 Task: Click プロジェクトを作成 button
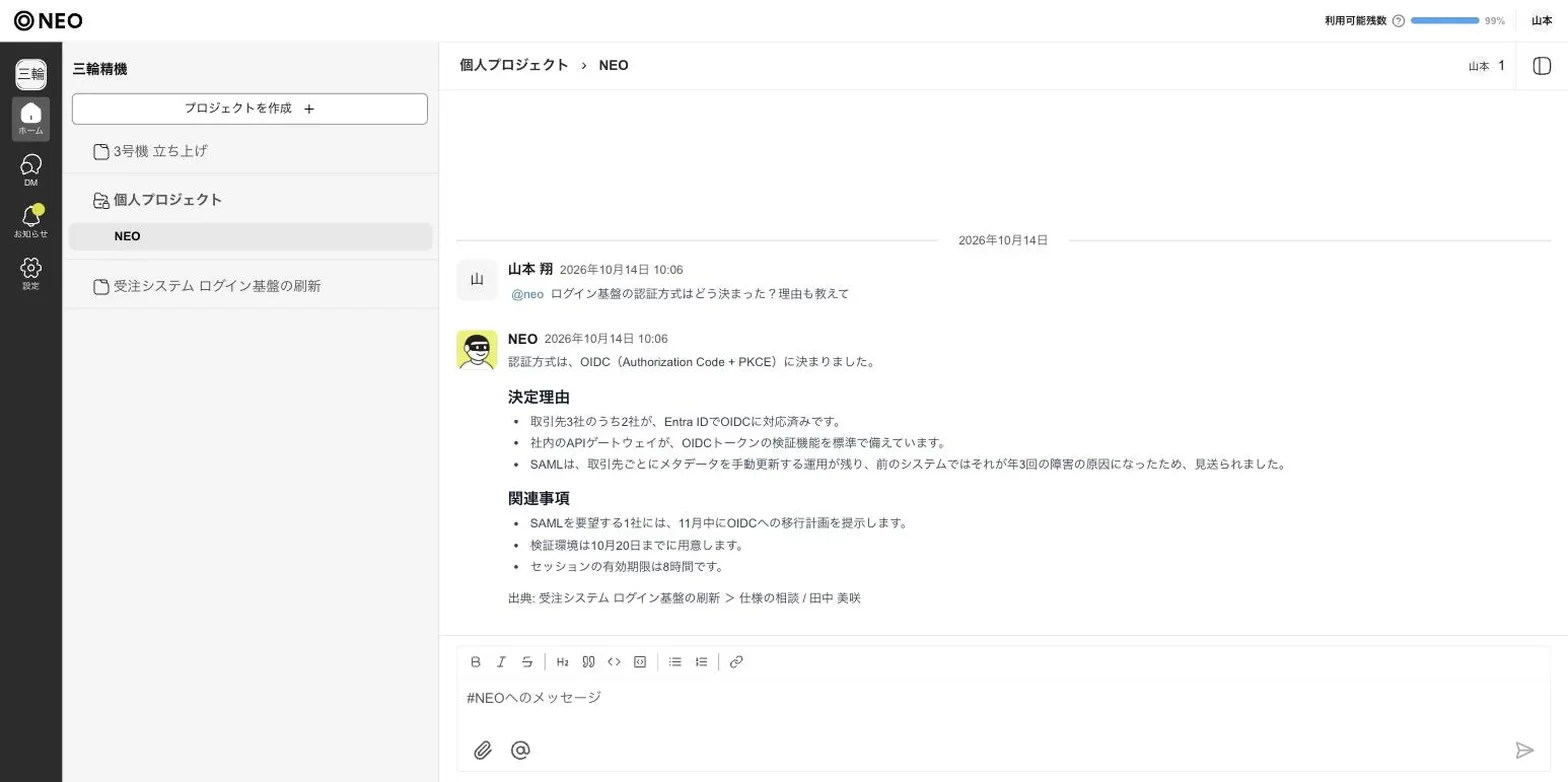click(x=250, y=109)
